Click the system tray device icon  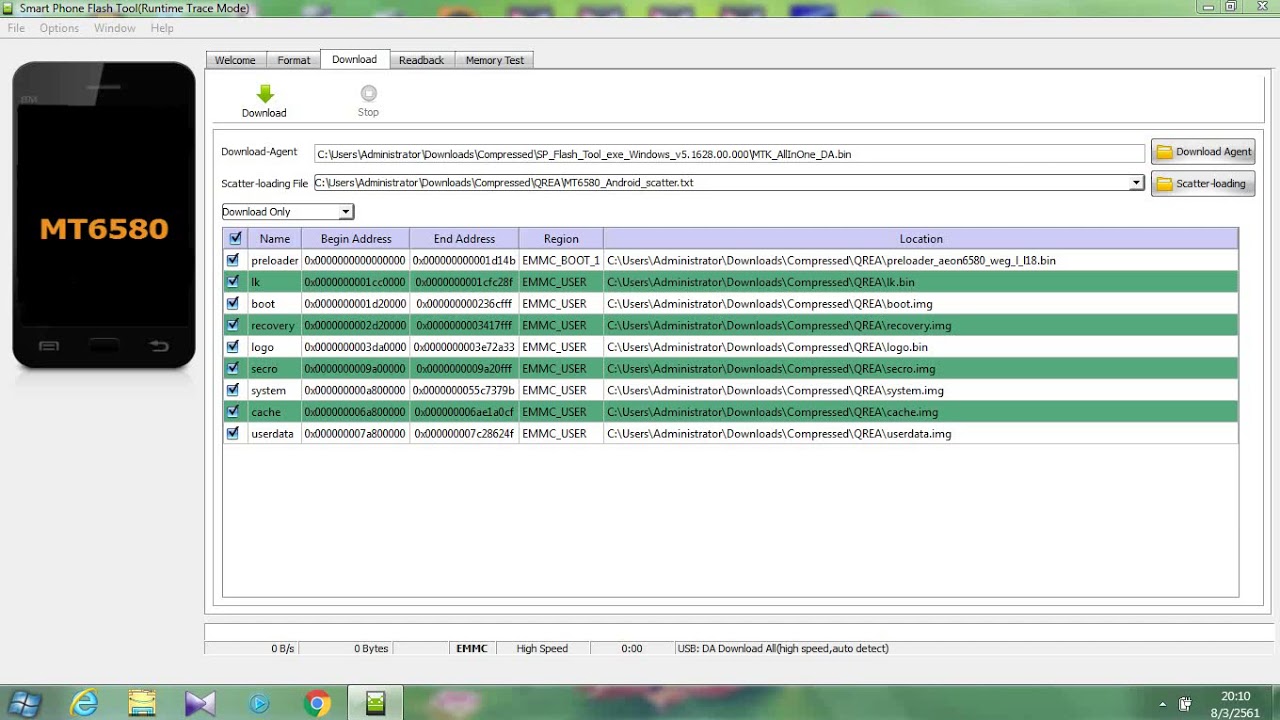coord(1185,704)
